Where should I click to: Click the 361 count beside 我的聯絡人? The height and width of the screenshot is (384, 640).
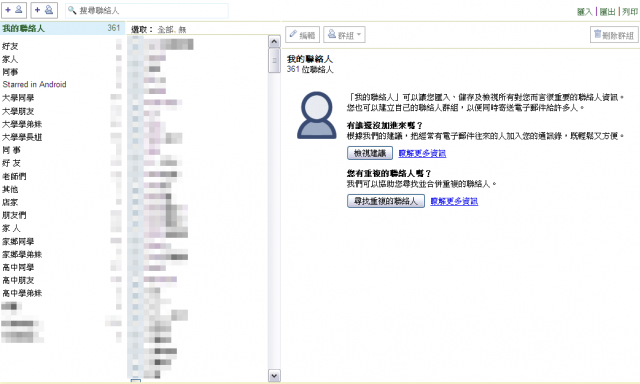114,28
